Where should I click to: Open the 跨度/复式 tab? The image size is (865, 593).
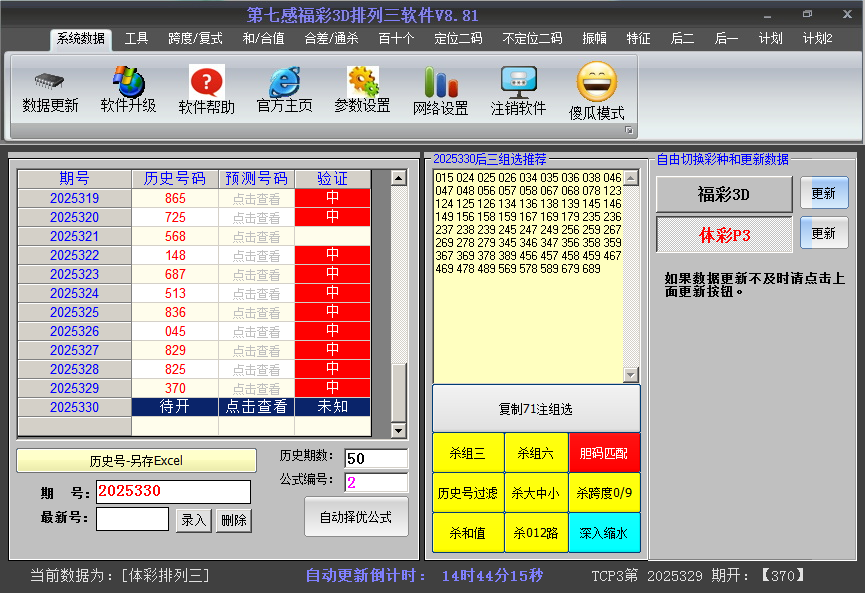(x=195, y=39)
